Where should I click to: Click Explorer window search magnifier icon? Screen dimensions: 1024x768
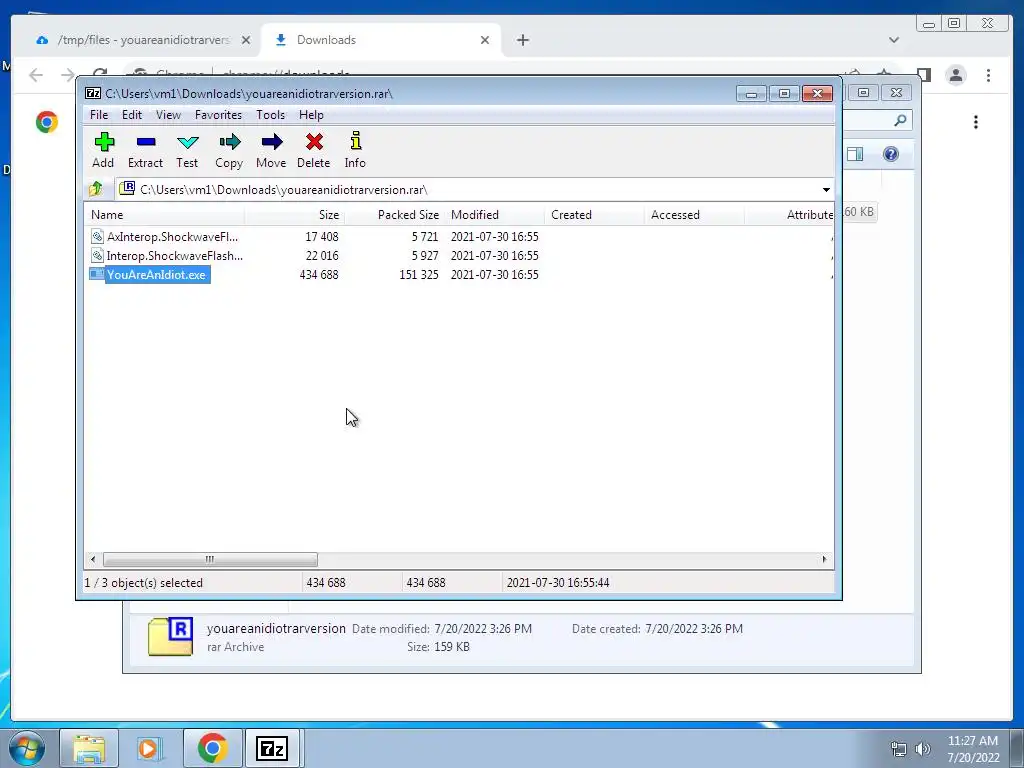click(900, 120)
